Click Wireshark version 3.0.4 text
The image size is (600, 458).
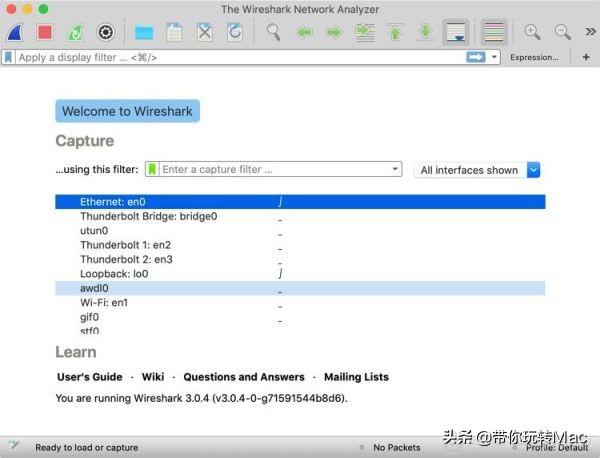coord(201,398)
